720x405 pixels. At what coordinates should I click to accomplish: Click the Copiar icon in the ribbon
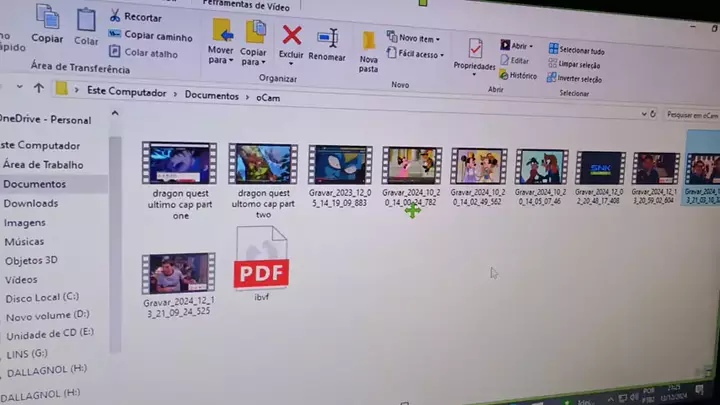(46, 18)
